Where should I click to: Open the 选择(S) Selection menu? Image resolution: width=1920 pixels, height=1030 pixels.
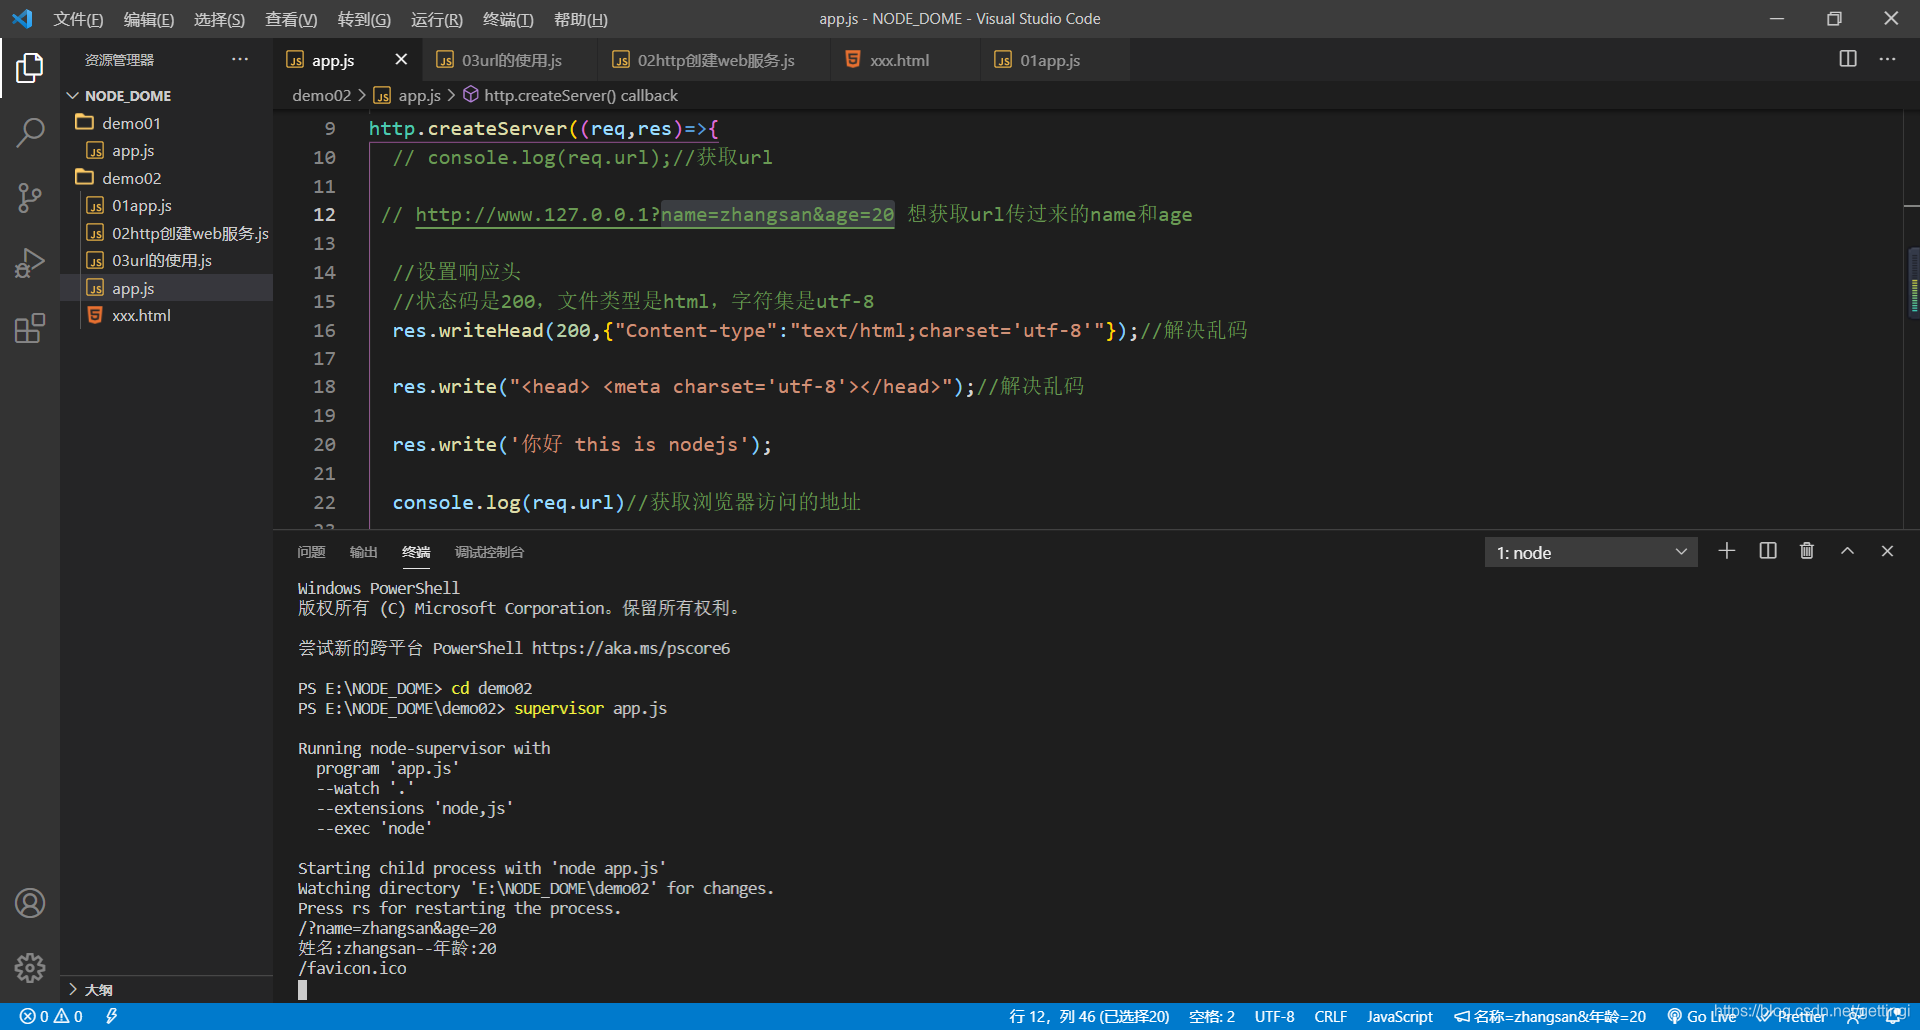tap(219, 19)
